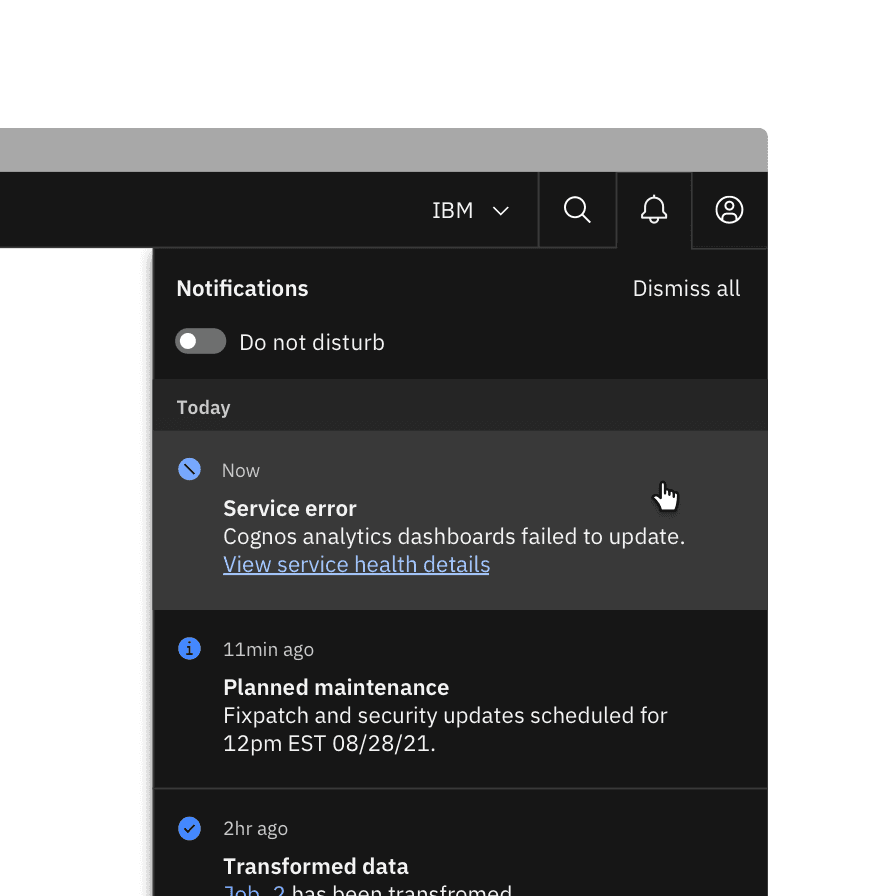
Task: Open View service health details link
Action: [x=356, y=565]
